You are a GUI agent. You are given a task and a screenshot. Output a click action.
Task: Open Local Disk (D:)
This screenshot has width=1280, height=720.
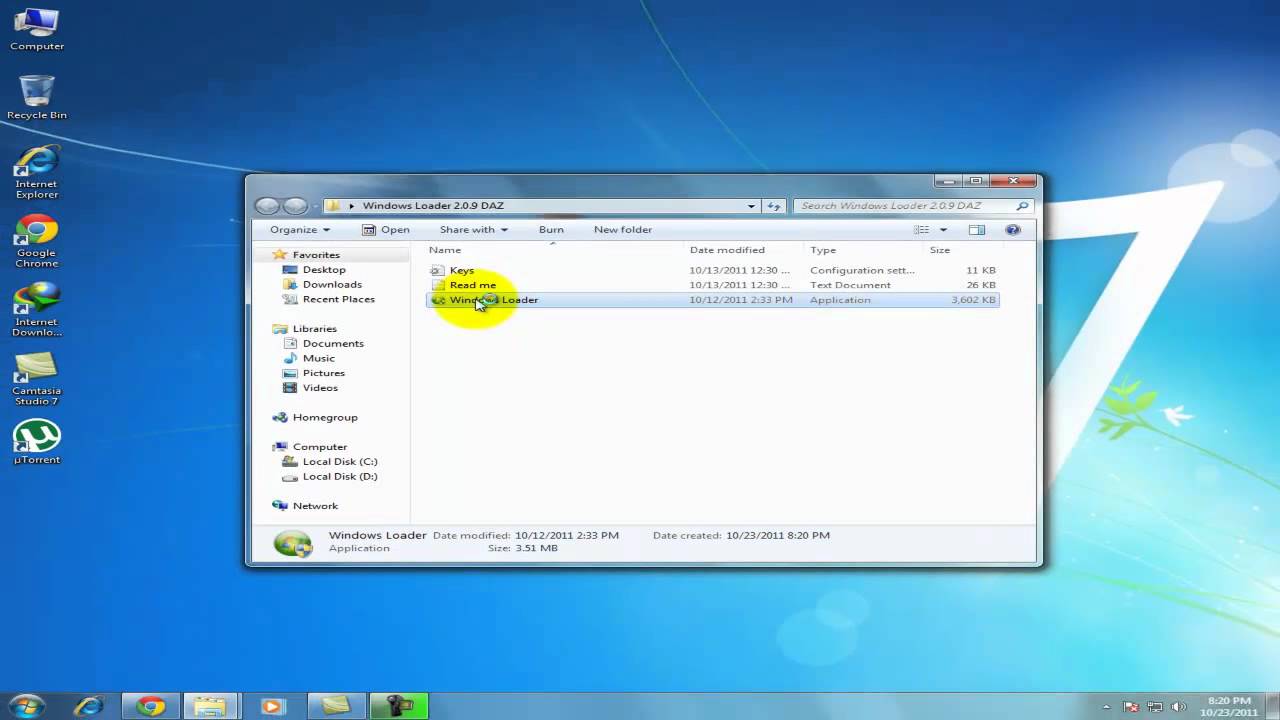[340, 477]
